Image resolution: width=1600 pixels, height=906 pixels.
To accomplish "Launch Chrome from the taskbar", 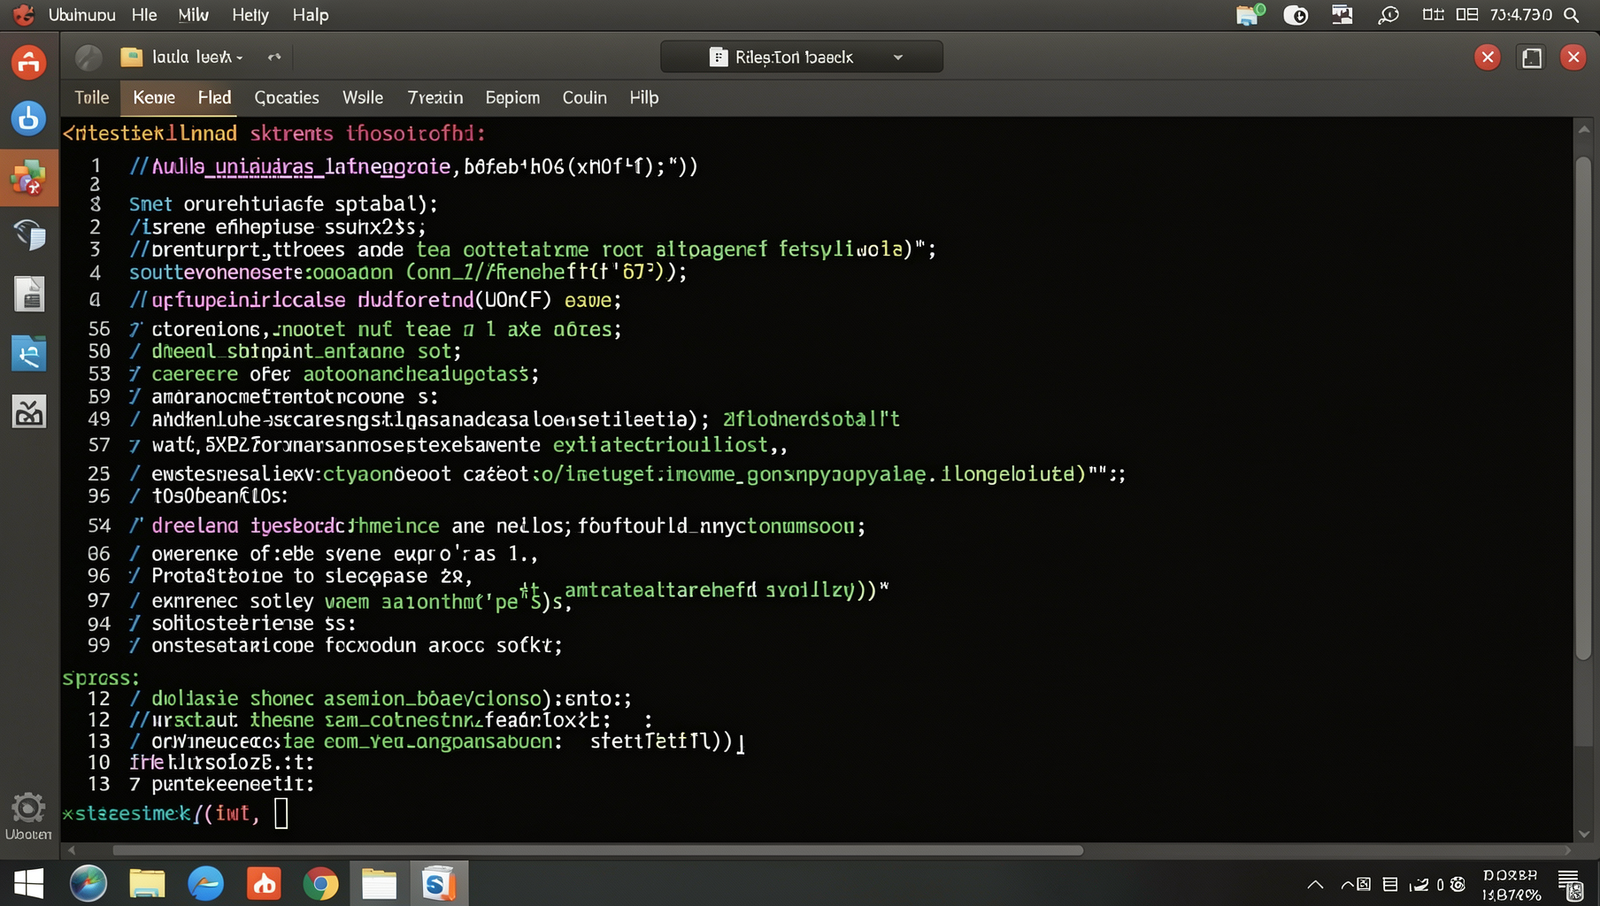I will click(x=321, y=884).
